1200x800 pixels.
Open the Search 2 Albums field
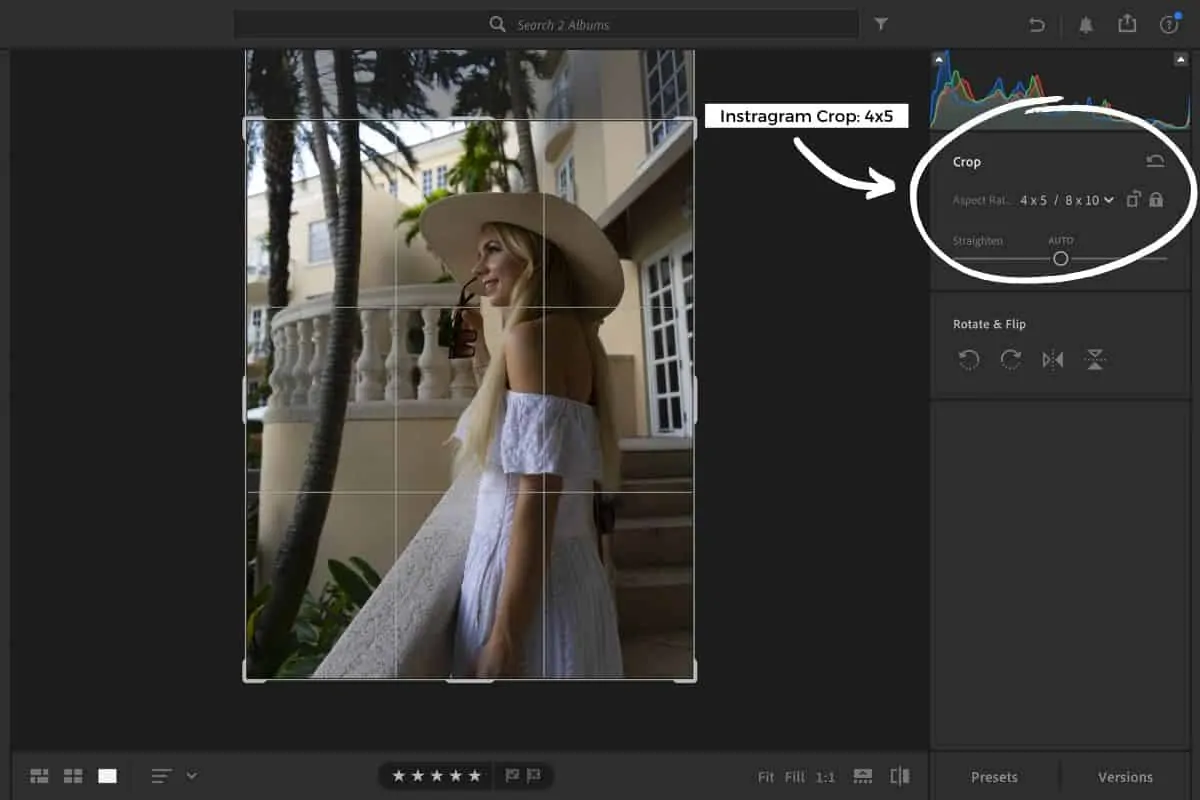546,24
